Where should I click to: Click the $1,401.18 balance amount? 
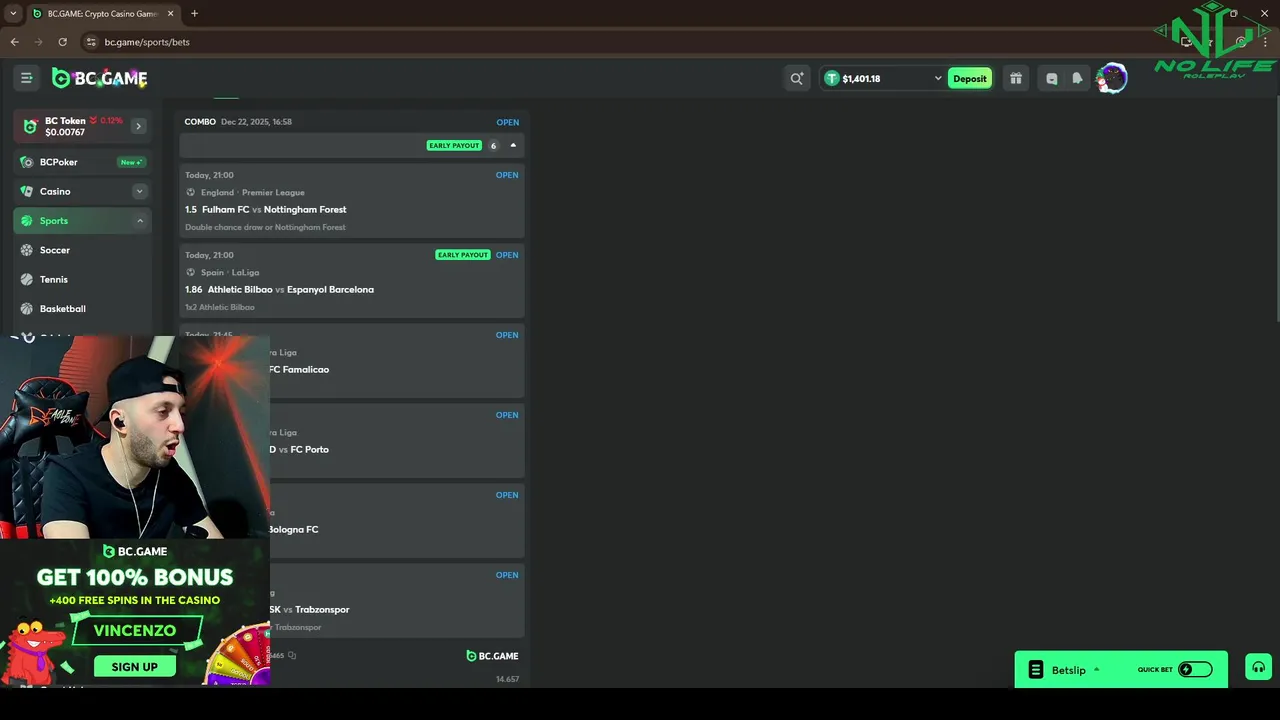(861, 78)
